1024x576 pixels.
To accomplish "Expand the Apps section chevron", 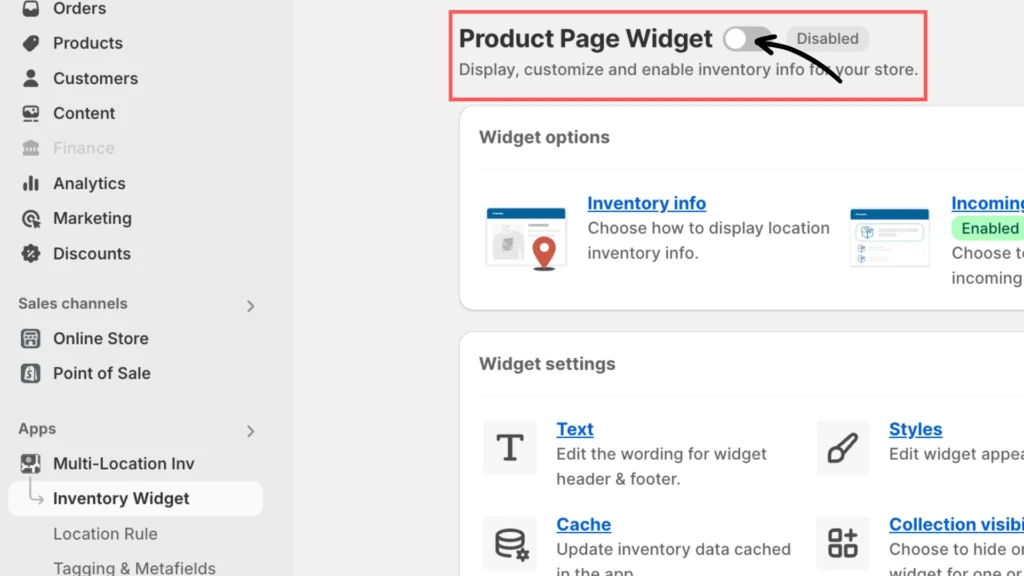I will click(251, 431).
